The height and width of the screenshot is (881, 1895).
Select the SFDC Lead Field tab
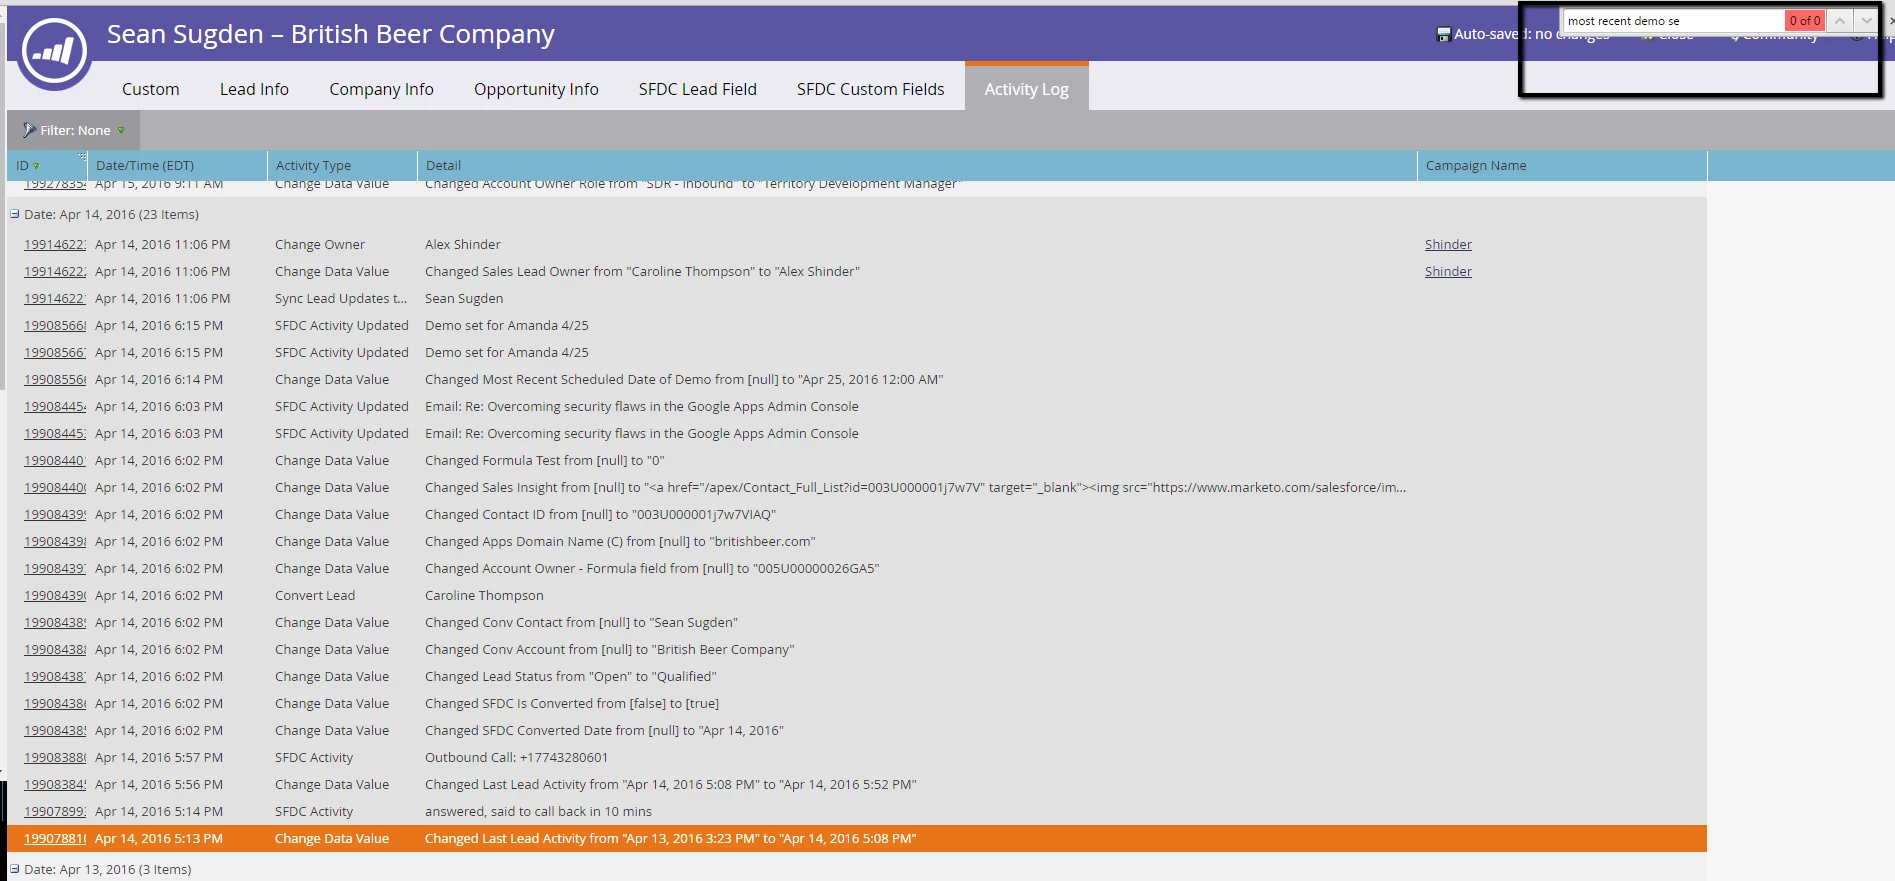coord(698,89)
